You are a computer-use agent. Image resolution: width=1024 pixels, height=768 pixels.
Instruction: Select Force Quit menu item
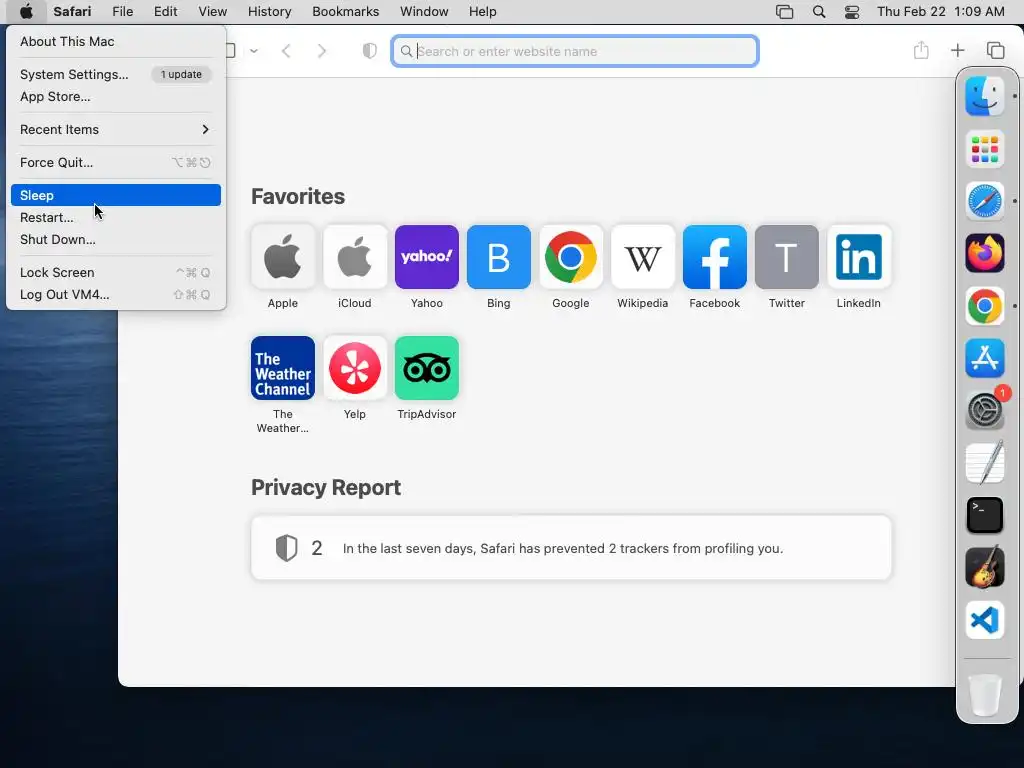pyautogui.click(x=116, y=163)
